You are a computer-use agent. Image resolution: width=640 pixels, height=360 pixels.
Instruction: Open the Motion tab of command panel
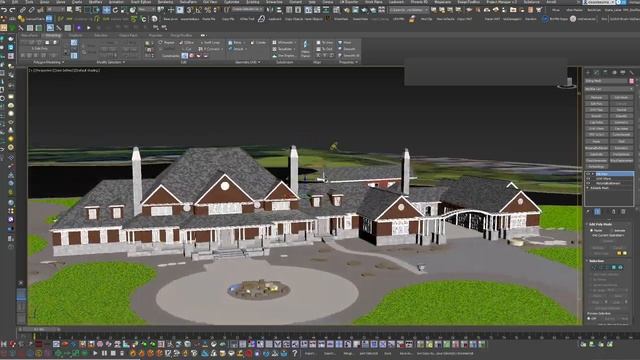point(614,72)
